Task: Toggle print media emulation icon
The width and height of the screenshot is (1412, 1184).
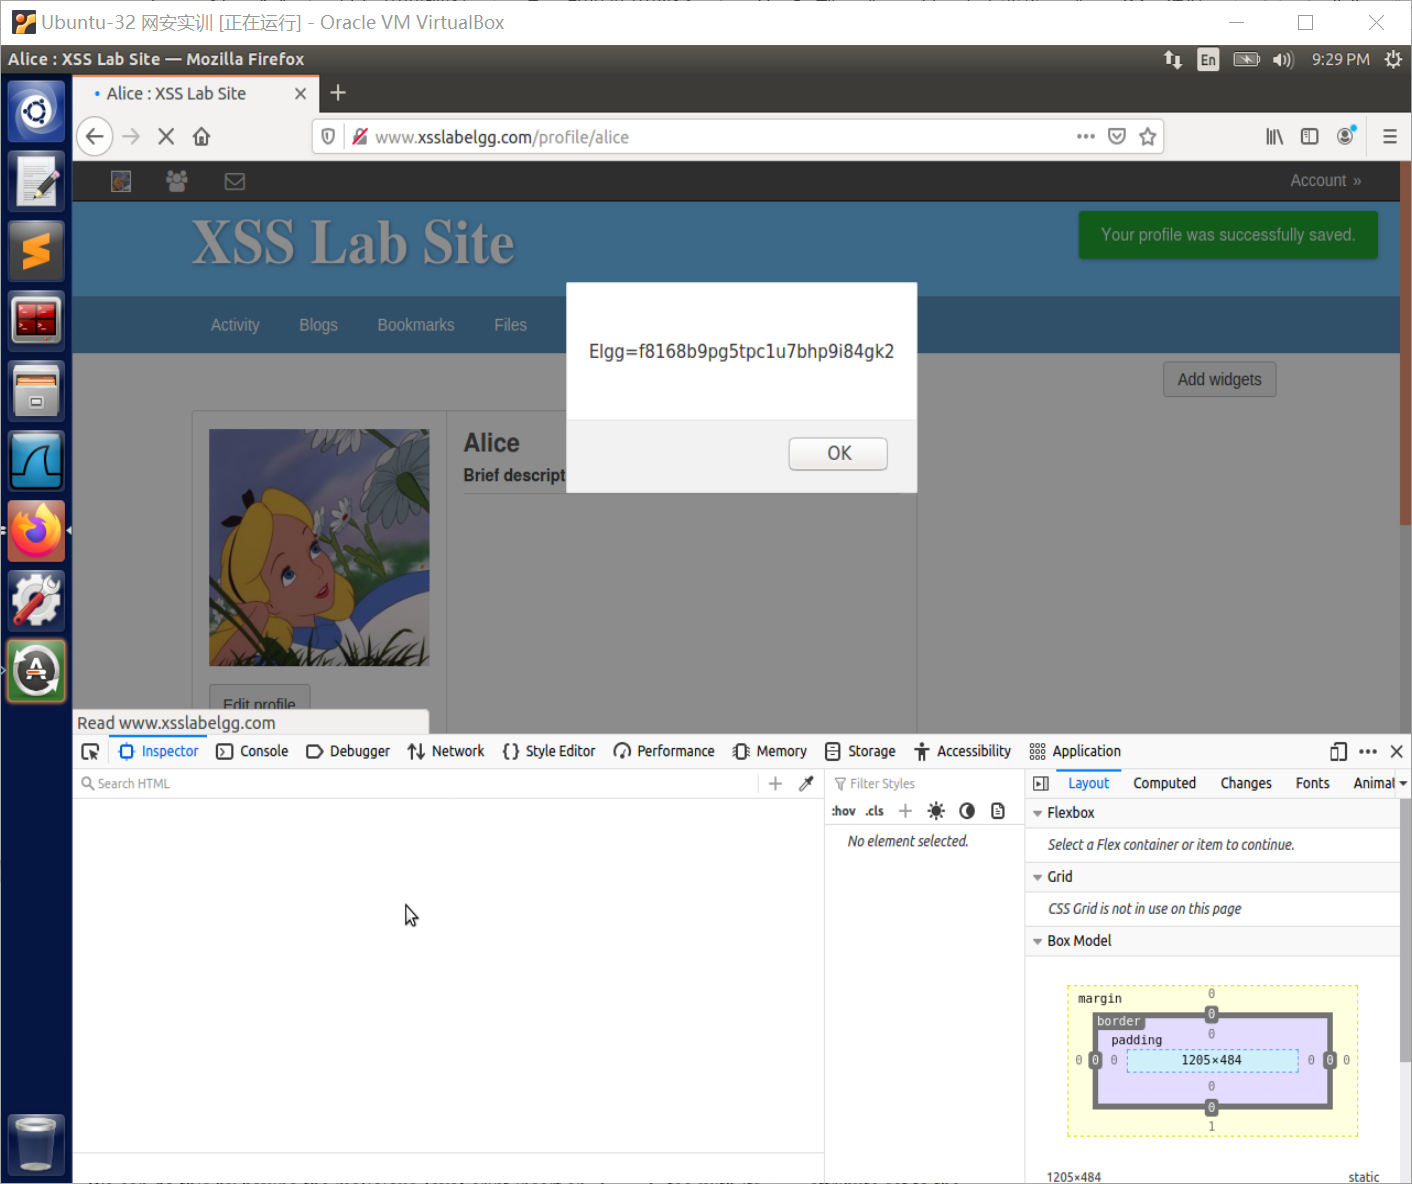Action: pyautogui.click(x=997, y=810)
